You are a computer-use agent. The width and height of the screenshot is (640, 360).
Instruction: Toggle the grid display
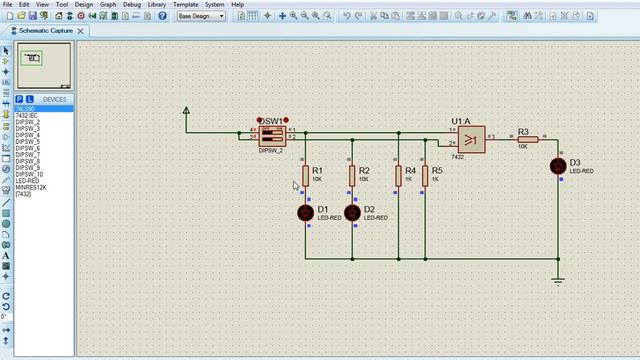pos(253,16)
